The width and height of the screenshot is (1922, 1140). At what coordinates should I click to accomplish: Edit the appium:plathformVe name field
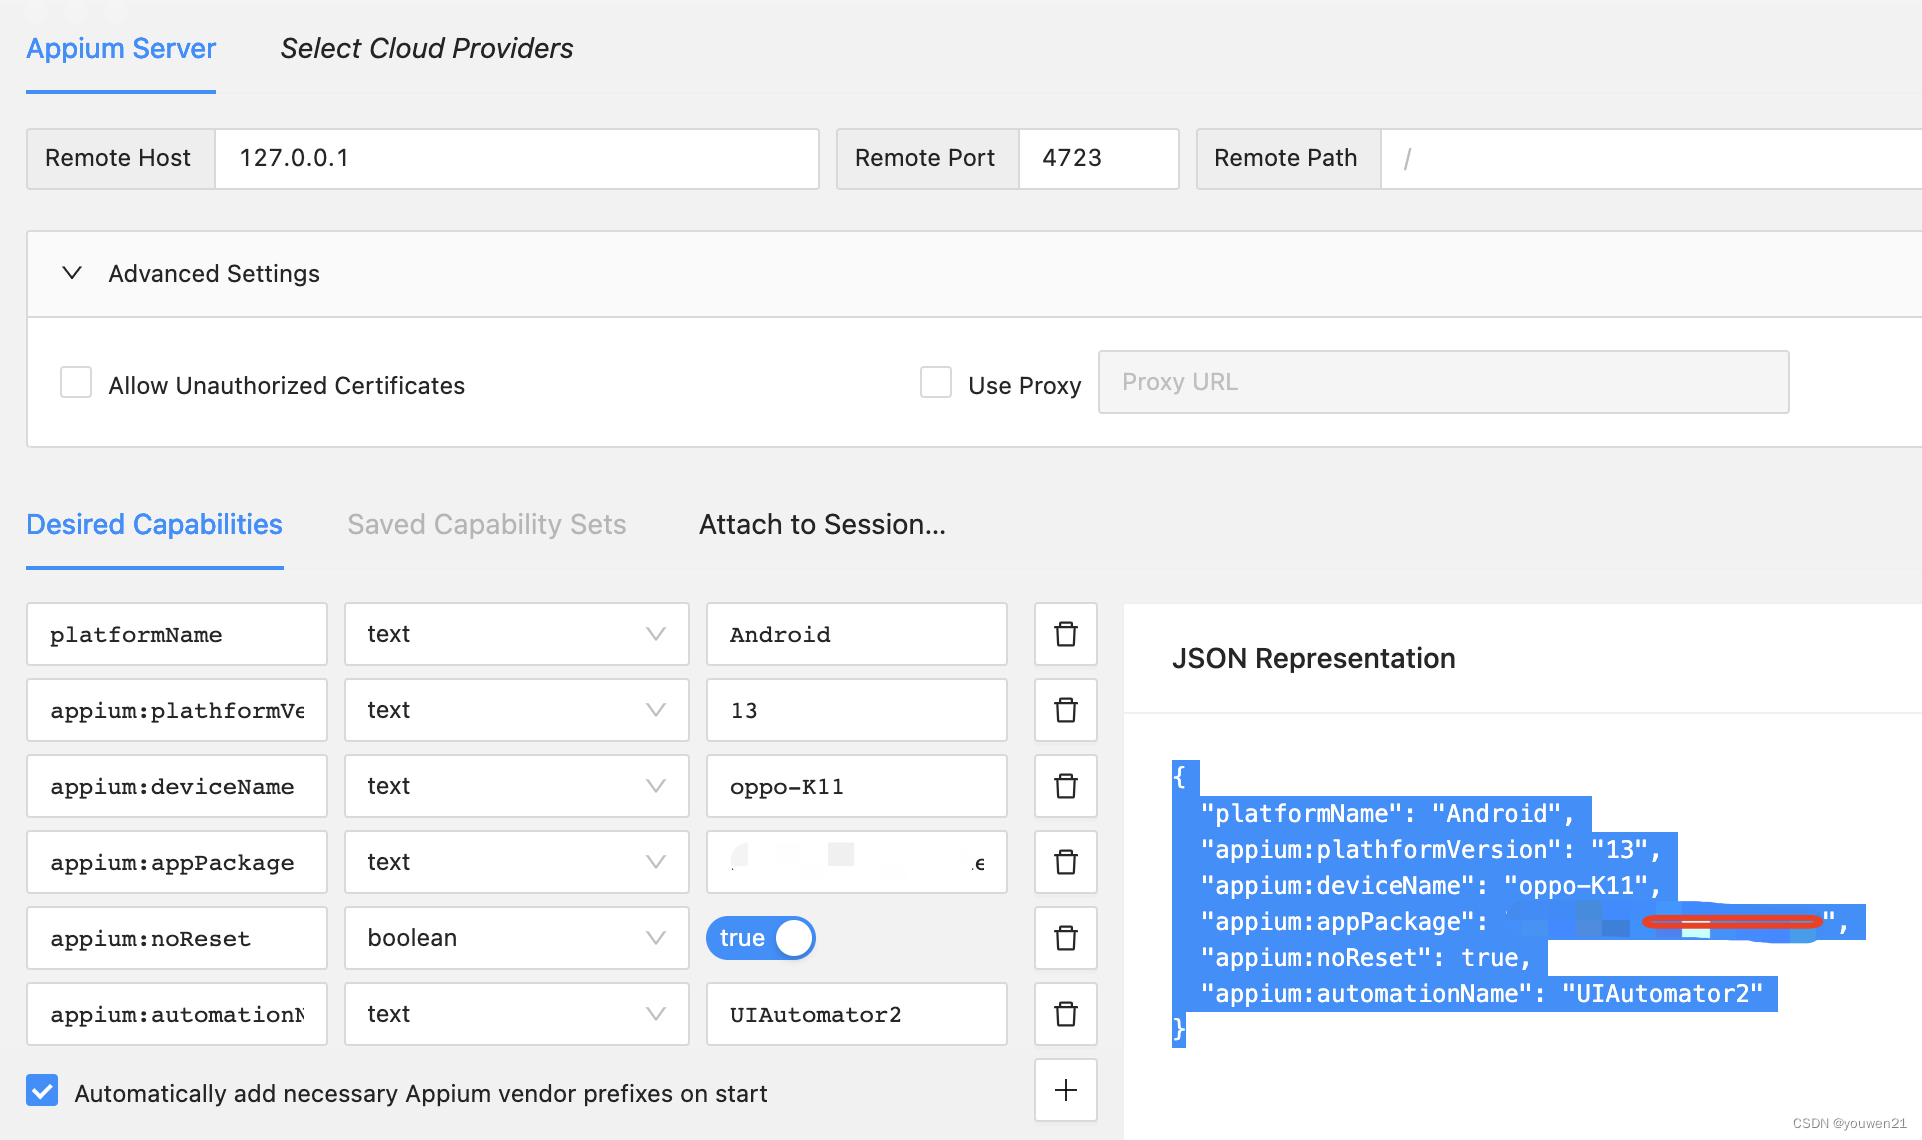click(177, 710)
